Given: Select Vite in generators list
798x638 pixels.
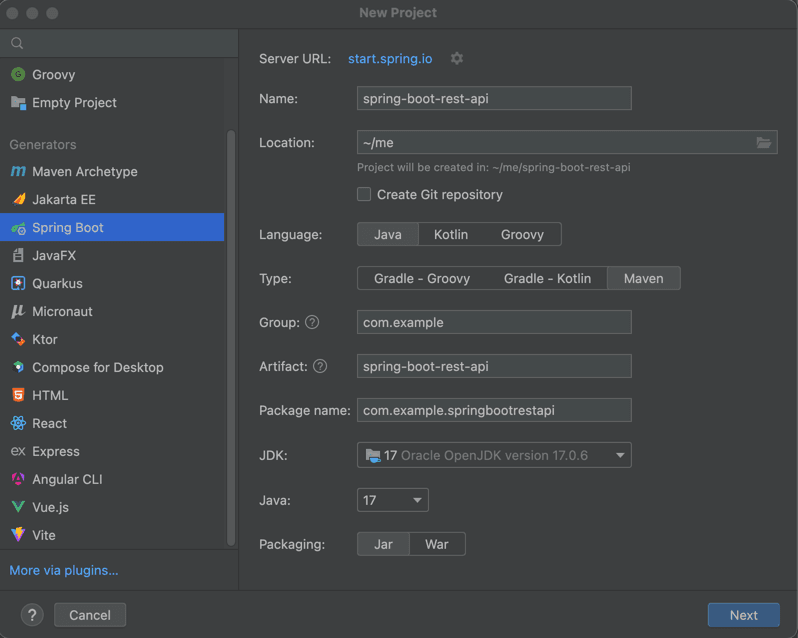Looking at the screenshot, I should point(112,535).
